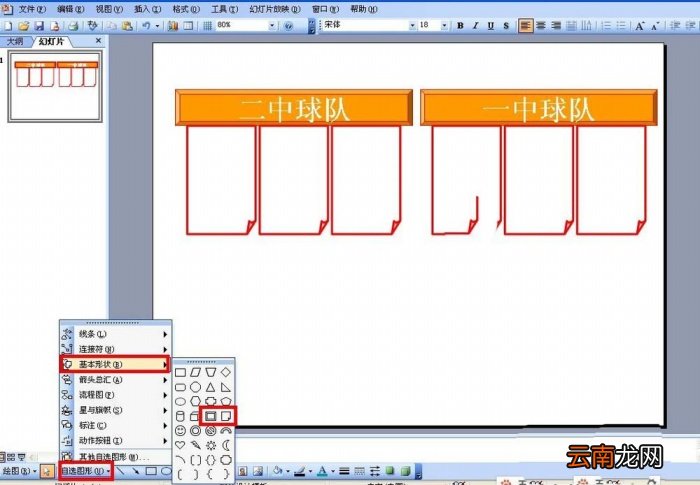
Task: Choose the bevel shape
Action: [210, 416]
